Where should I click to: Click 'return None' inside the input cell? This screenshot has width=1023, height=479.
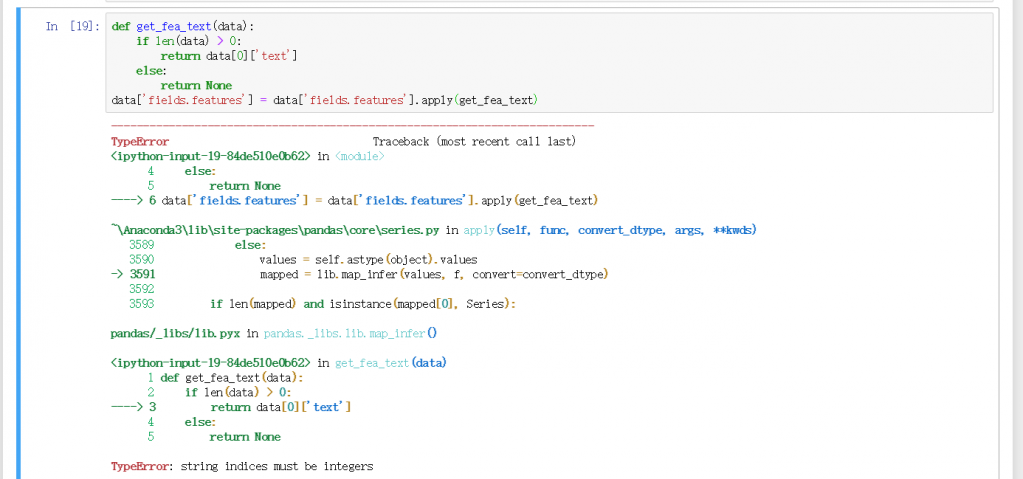(x=196, y=86)
